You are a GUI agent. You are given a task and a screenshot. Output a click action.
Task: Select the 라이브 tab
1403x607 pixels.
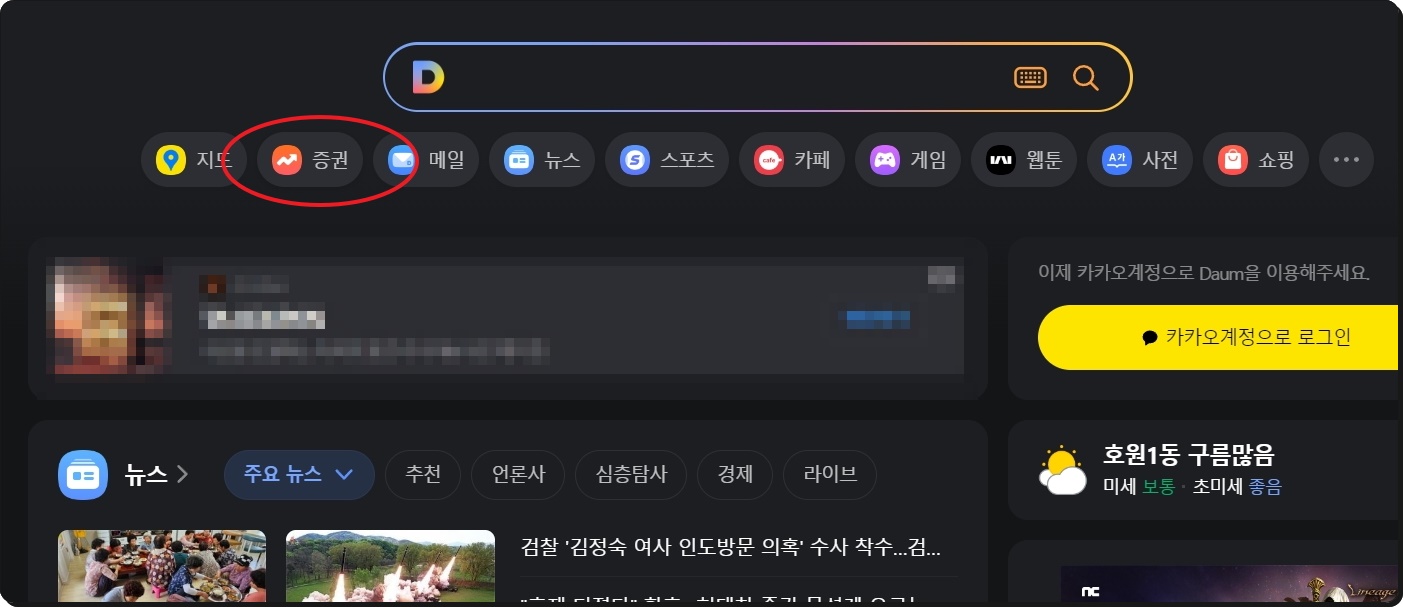tap(830, 475)
